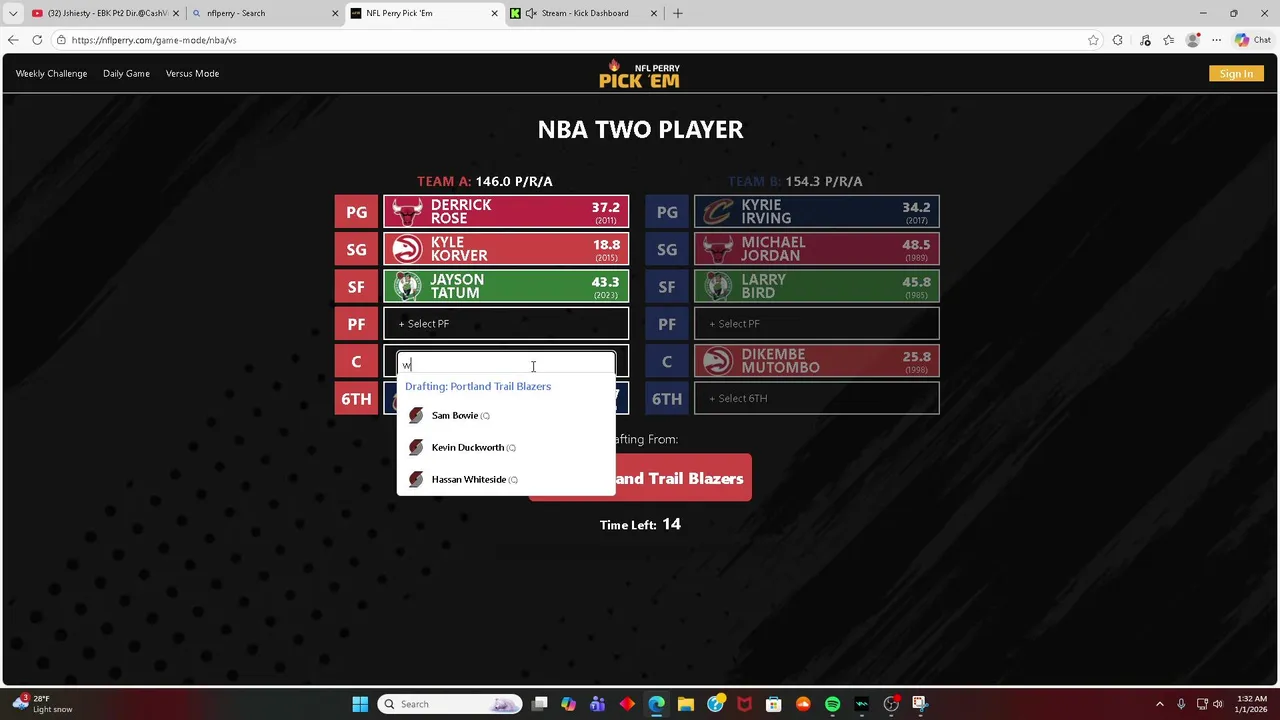The height and width of the screenshot is (720, 1280).
Task: Click the browser back arrow
Action: (x=13, y=40)
